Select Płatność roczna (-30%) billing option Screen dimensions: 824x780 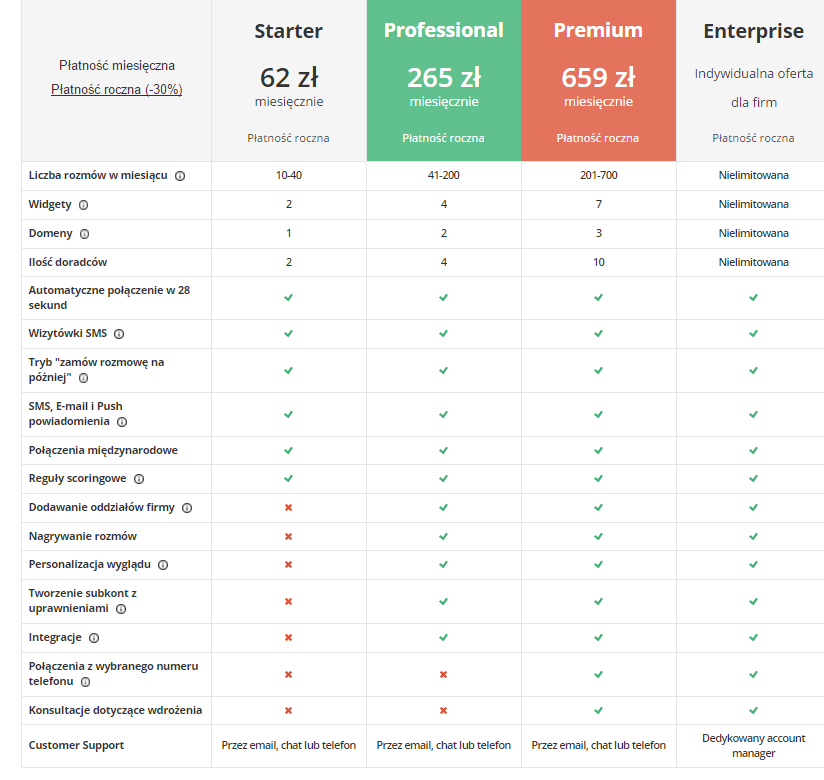(x=117, y=89)
